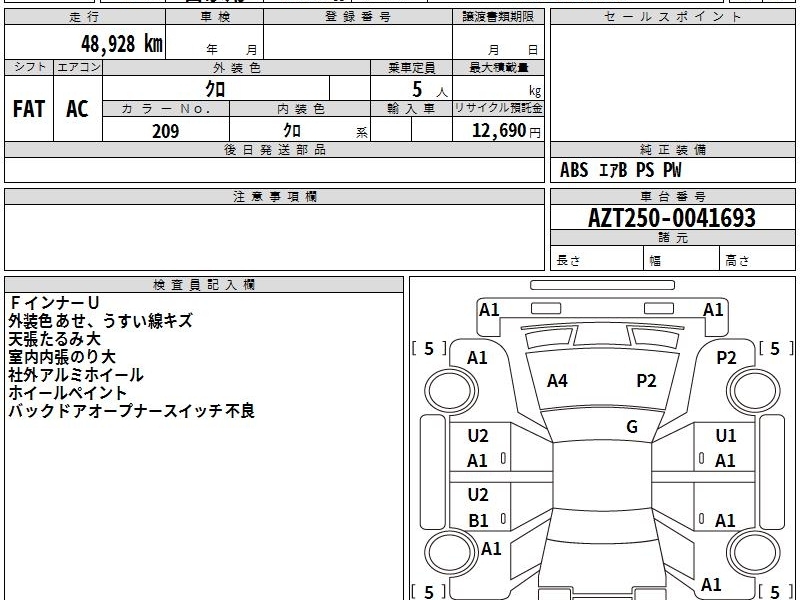This screenshot has width=800, height=600.
Task: Click the B1 mark on the car diagram
Action: 479,520
